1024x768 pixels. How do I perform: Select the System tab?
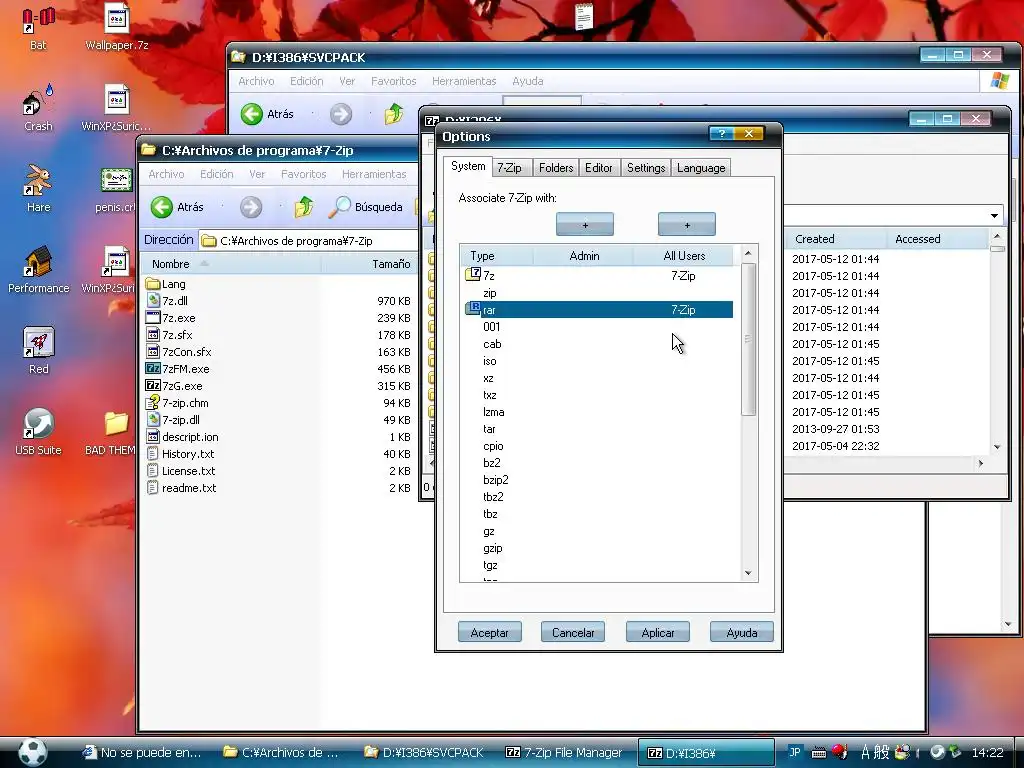468,167
